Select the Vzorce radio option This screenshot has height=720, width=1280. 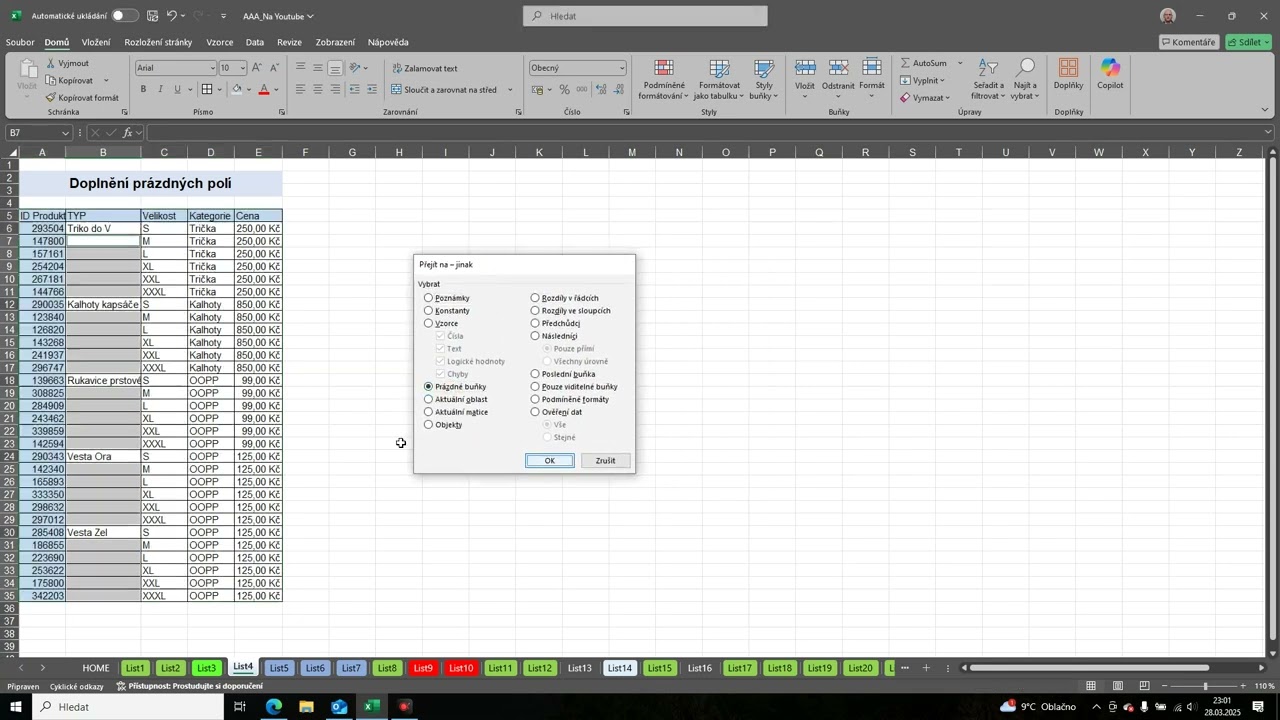coord(429,323)
